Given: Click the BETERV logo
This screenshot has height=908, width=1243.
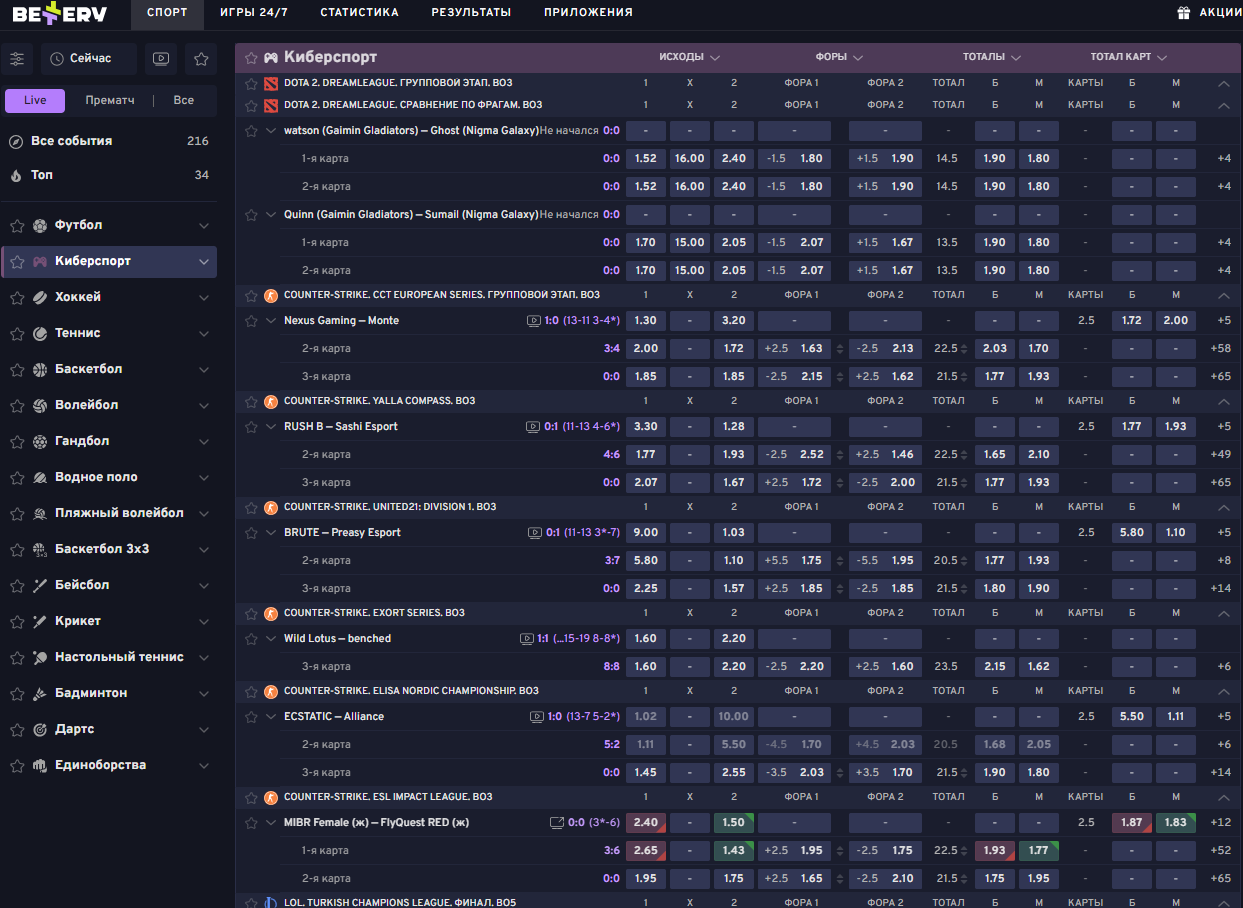Looking at the screenshot, I should (x=59, y=13).
